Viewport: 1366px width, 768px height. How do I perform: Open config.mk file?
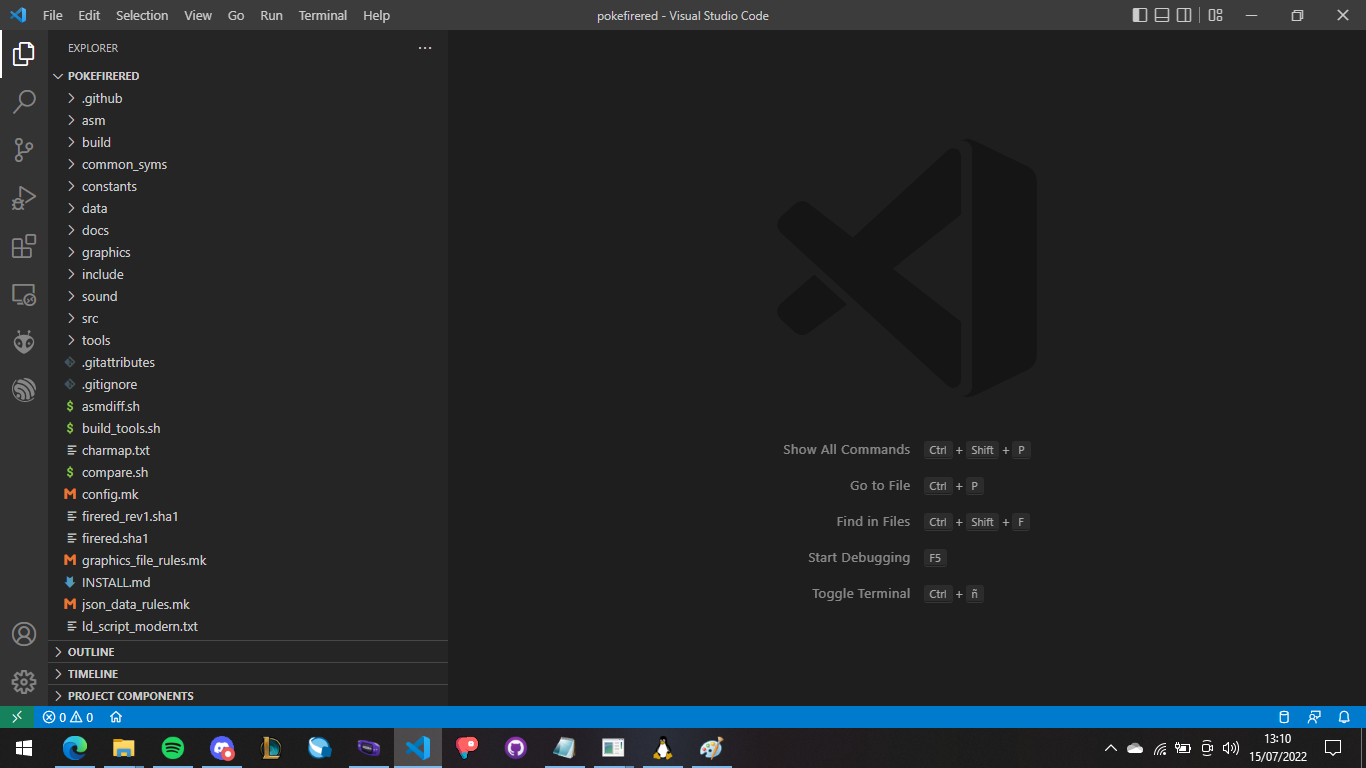pyautogui.click(x=110, y=494)
